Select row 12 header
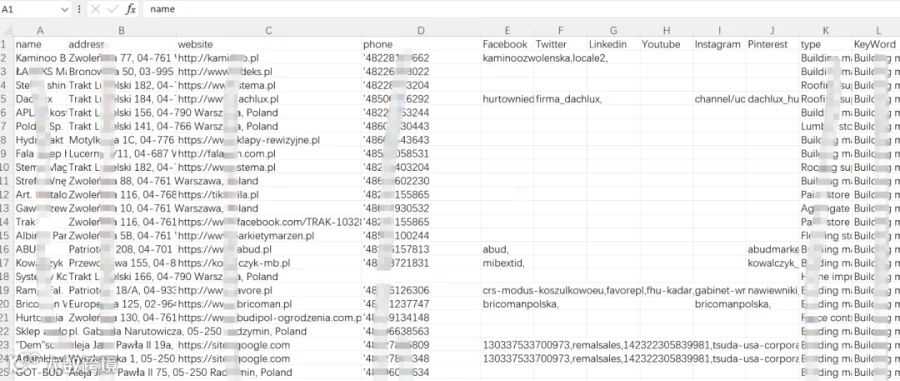Image resolution: width=900 pixels, height=381 pixels. 6,195
